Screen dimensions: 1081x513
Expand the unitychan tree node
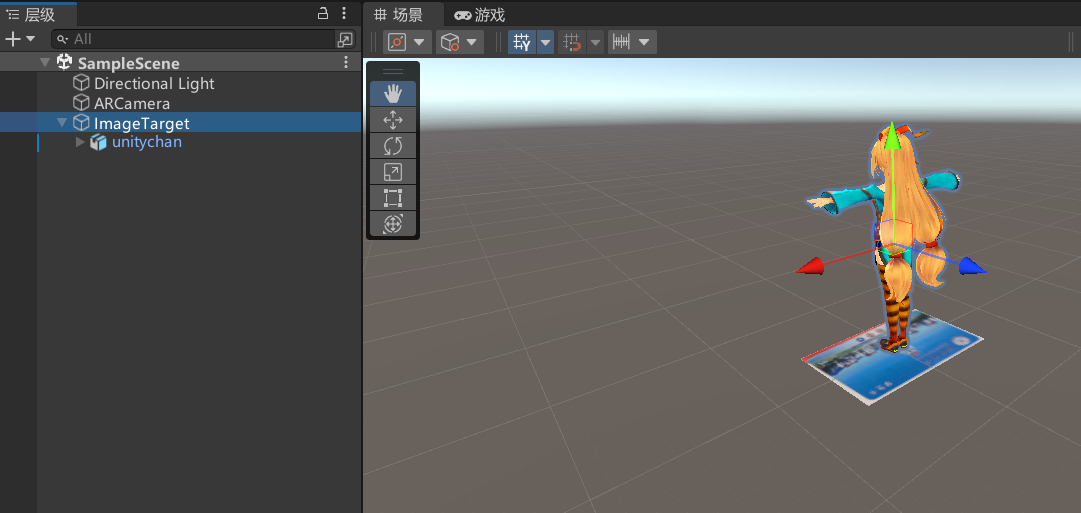pos(81,142)
